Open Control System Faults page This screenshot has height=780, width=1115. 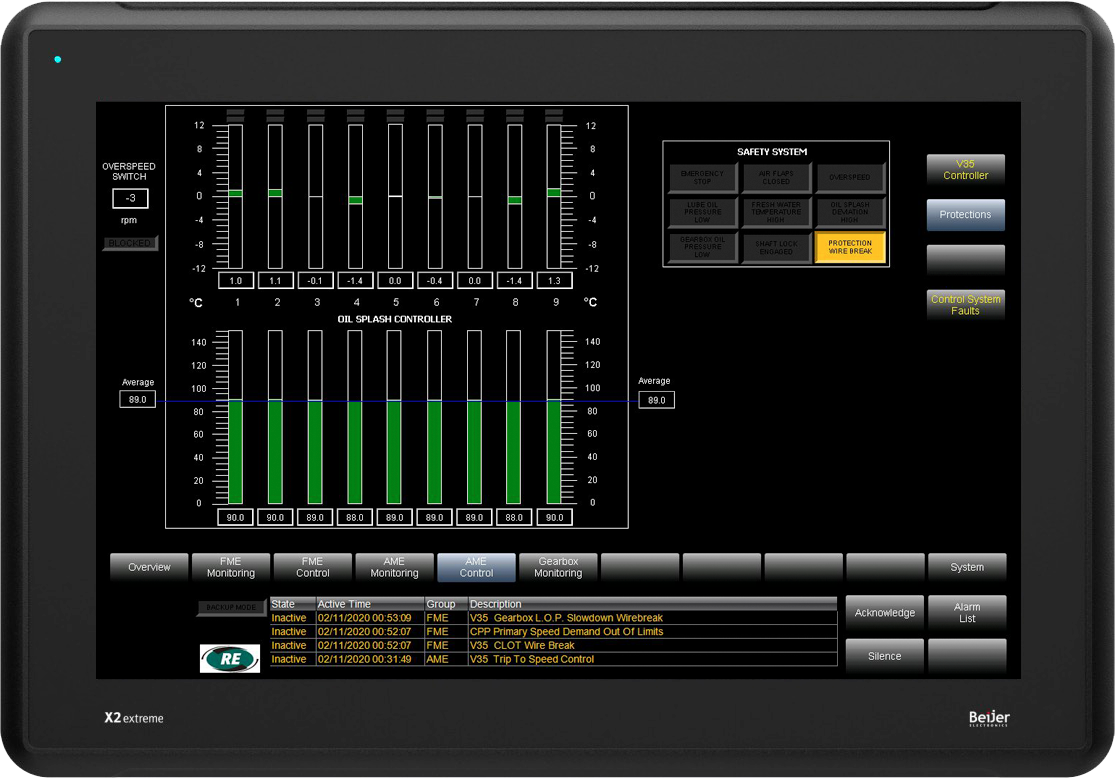[965, 305]
